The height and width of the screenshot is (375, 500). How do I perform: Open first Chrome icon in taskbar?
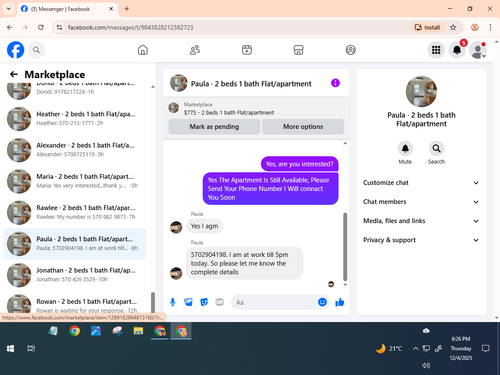click(75, 331)
